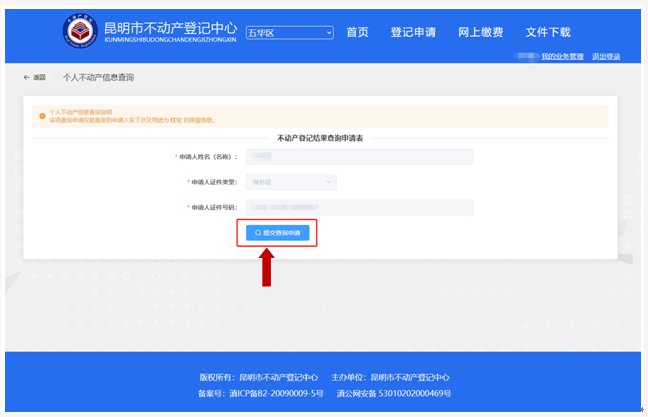Click the footer 主办单位 text

pyautogui.click(x=390, y=377)
